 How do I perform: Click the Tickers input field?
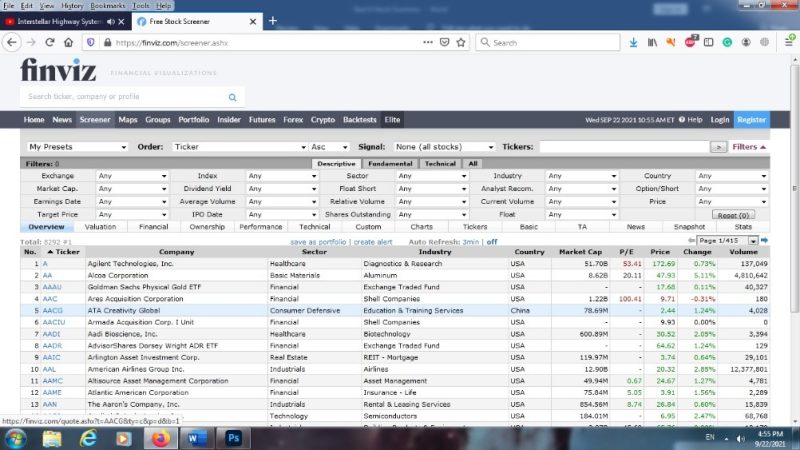624,147
